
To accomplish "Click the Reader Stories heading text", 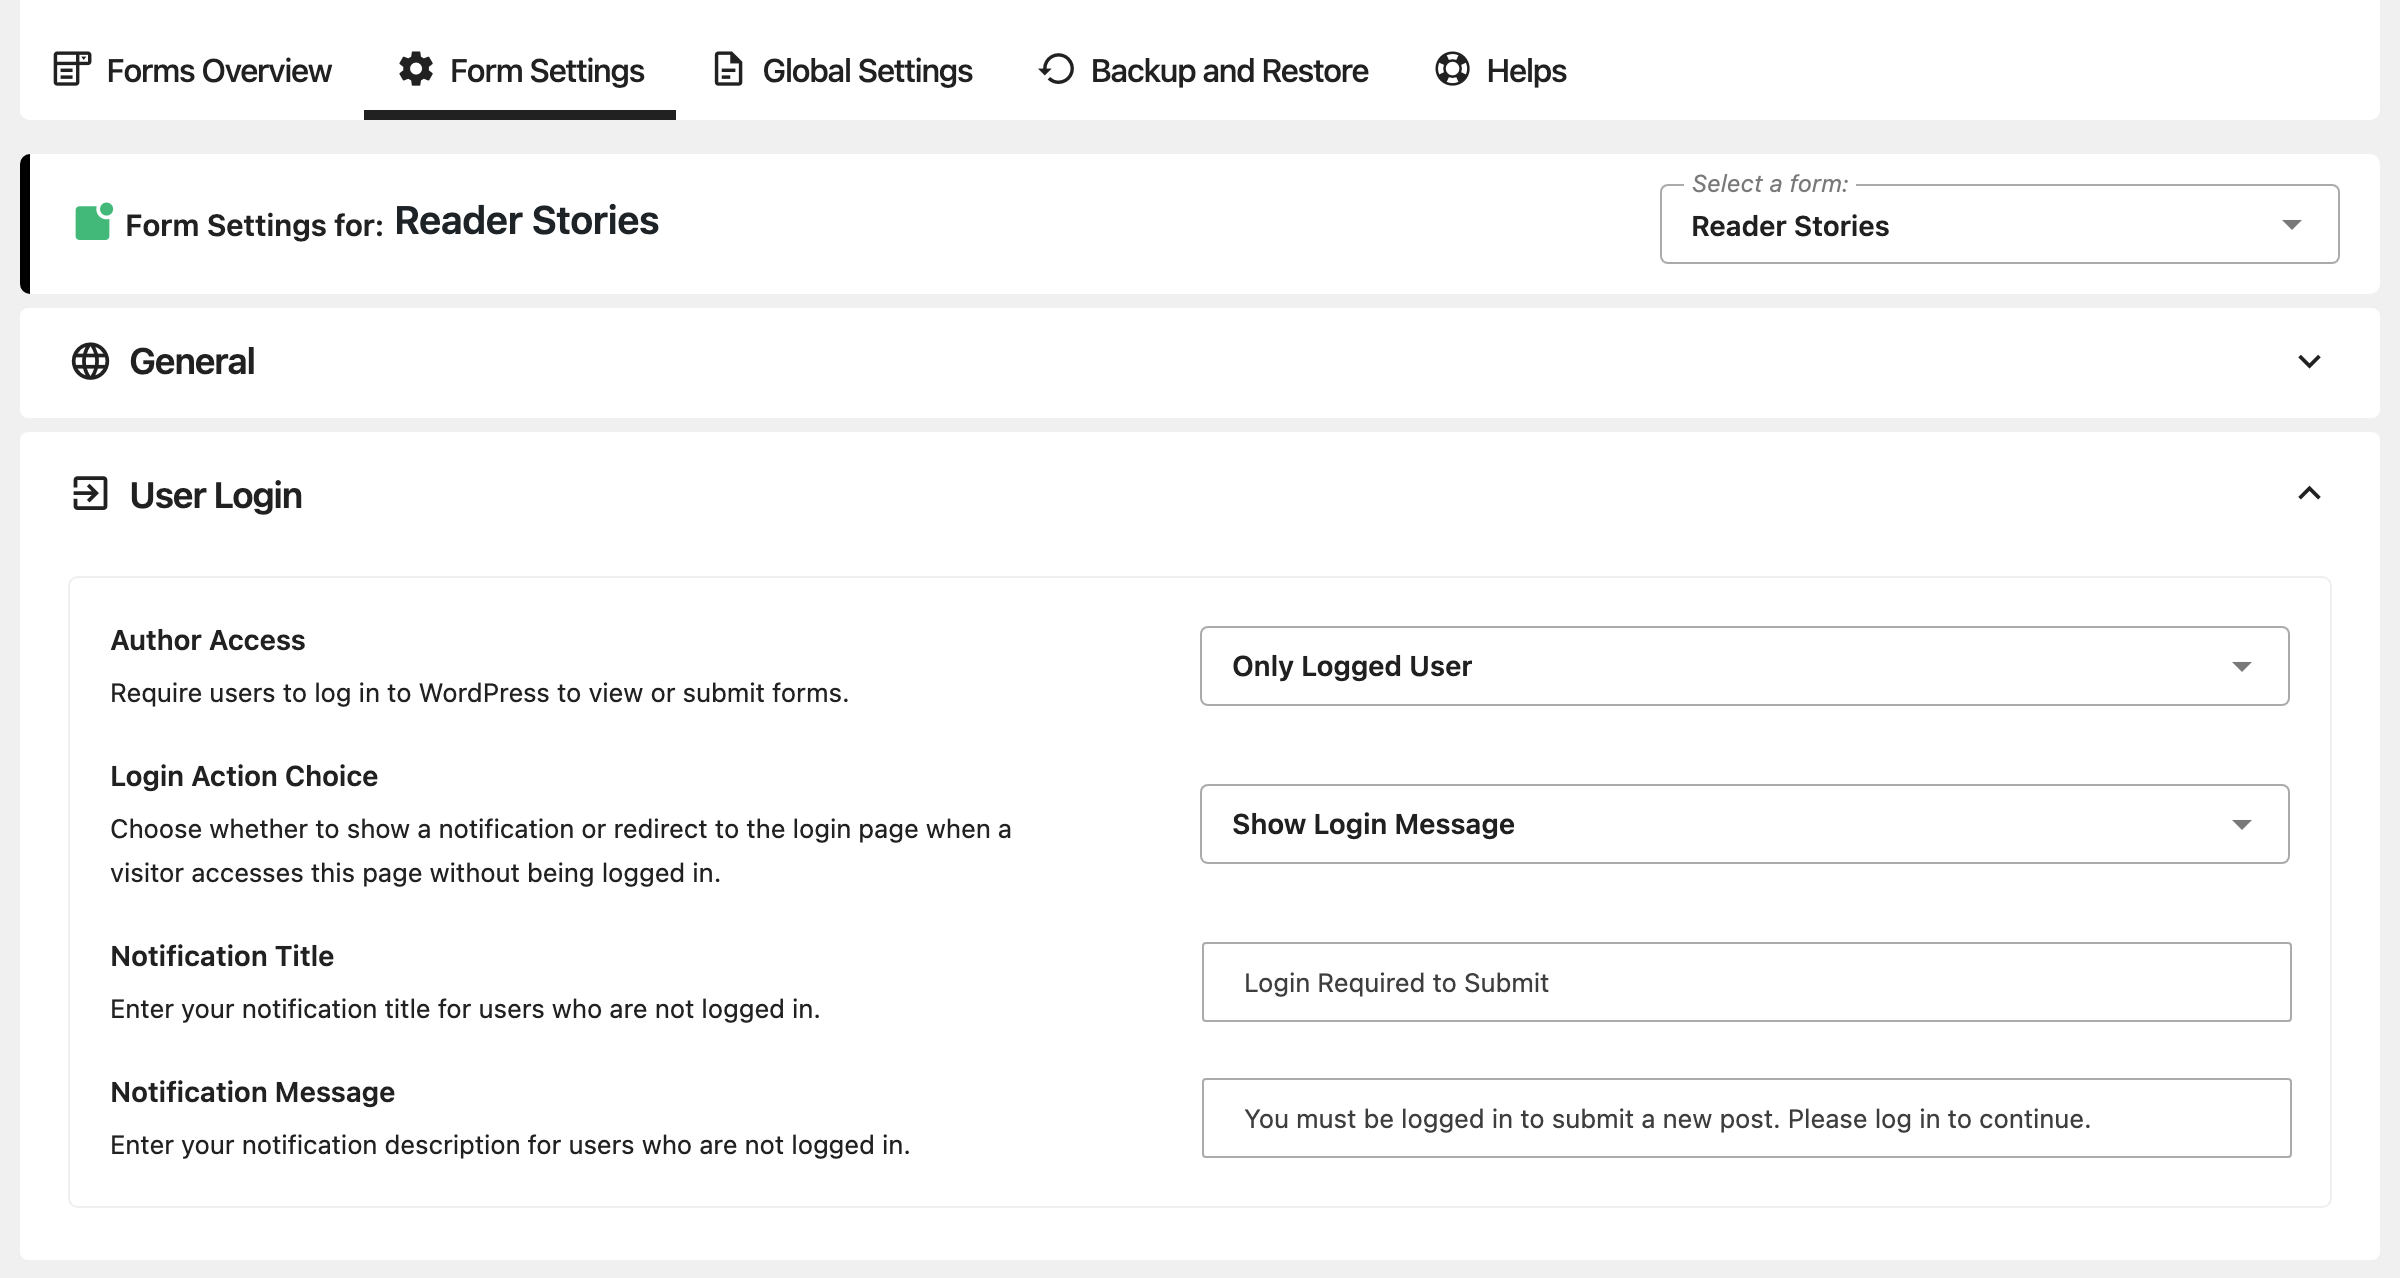I will (x=527, y=221).
